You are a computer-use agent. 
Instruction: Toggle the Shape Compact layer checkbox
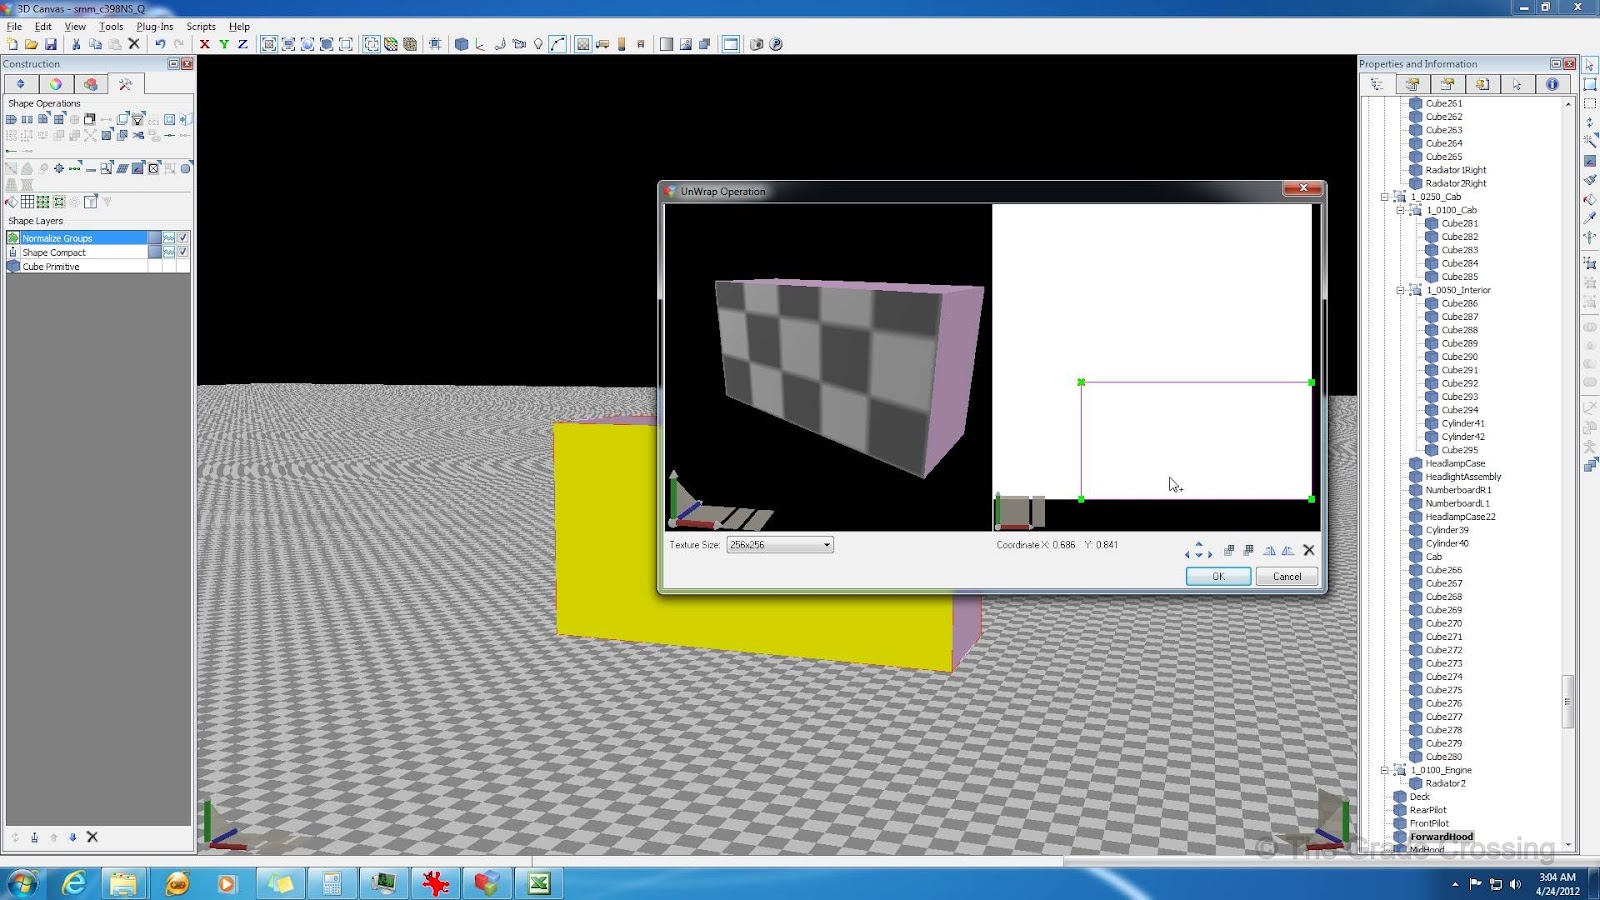[183, 252]
